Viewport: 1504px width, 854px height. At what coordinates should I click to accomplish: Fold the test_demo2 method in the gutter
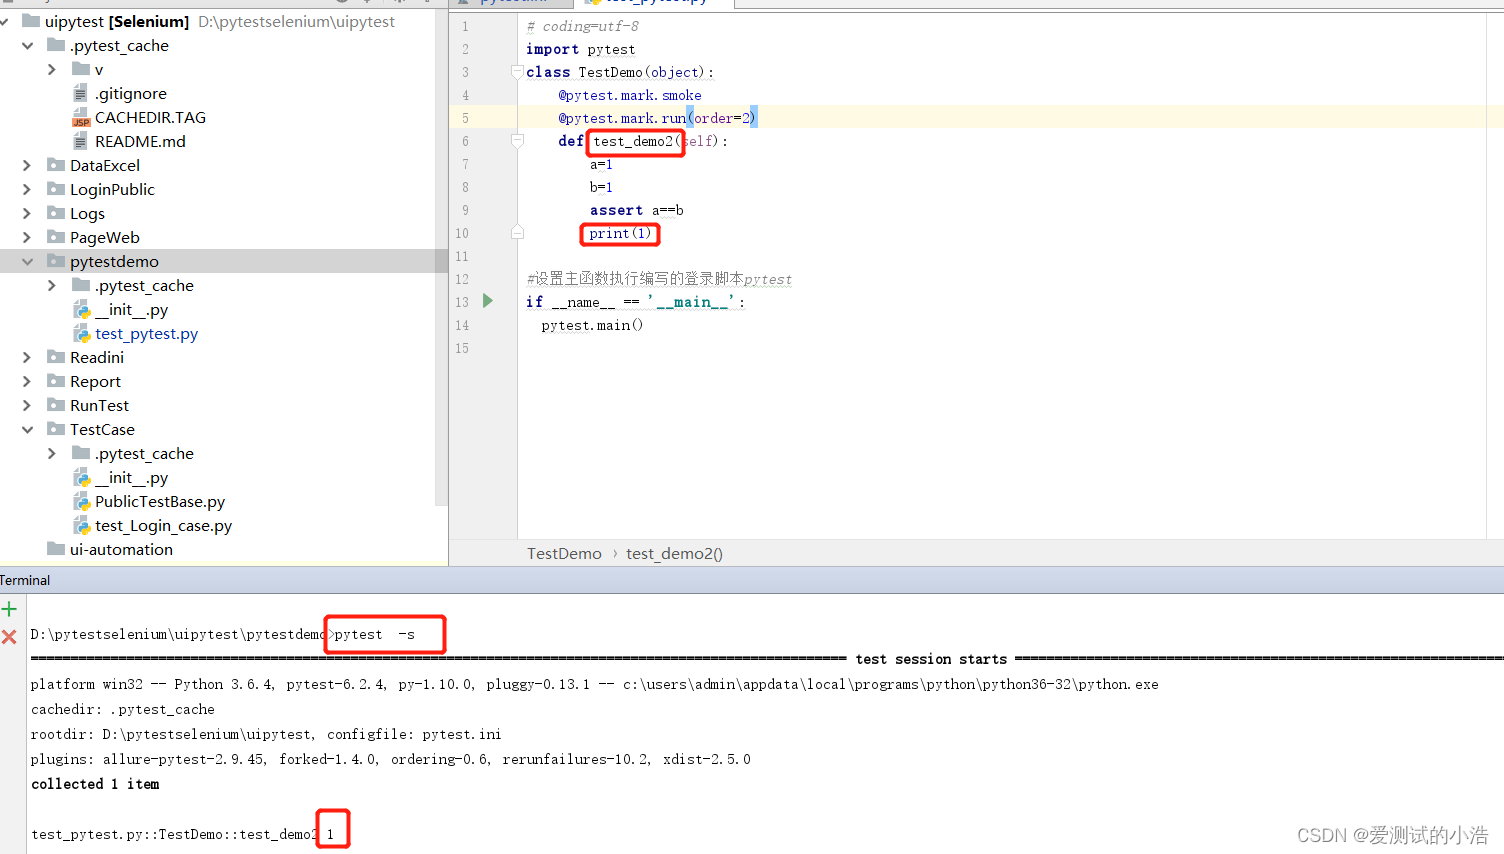point(517,141)
